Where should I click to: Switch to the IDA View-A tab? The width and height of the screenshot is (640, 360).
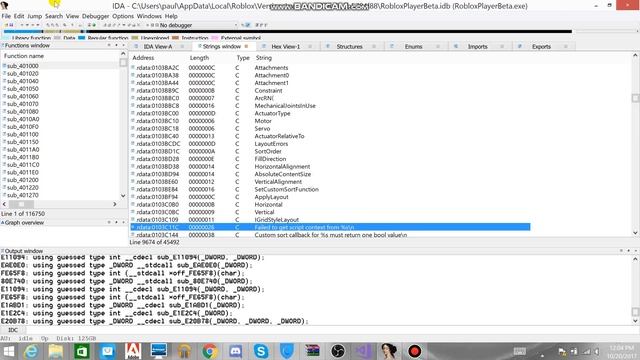coord(158,47)
